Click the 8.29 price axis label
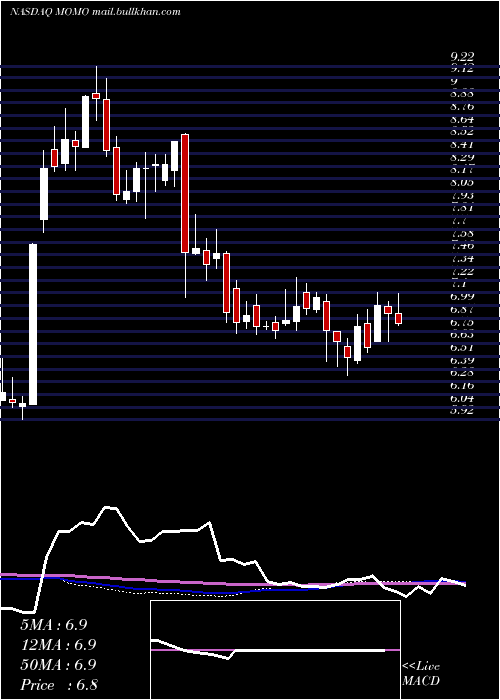This screenshot has height=700, width=500. click(x=462, y=157)
